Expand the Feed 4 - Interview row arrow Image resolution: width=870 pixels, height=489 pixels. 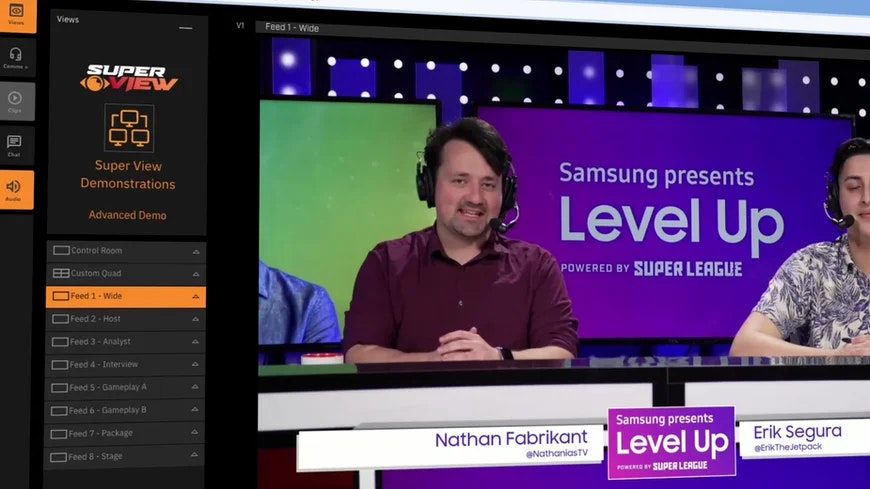(195, 364)
